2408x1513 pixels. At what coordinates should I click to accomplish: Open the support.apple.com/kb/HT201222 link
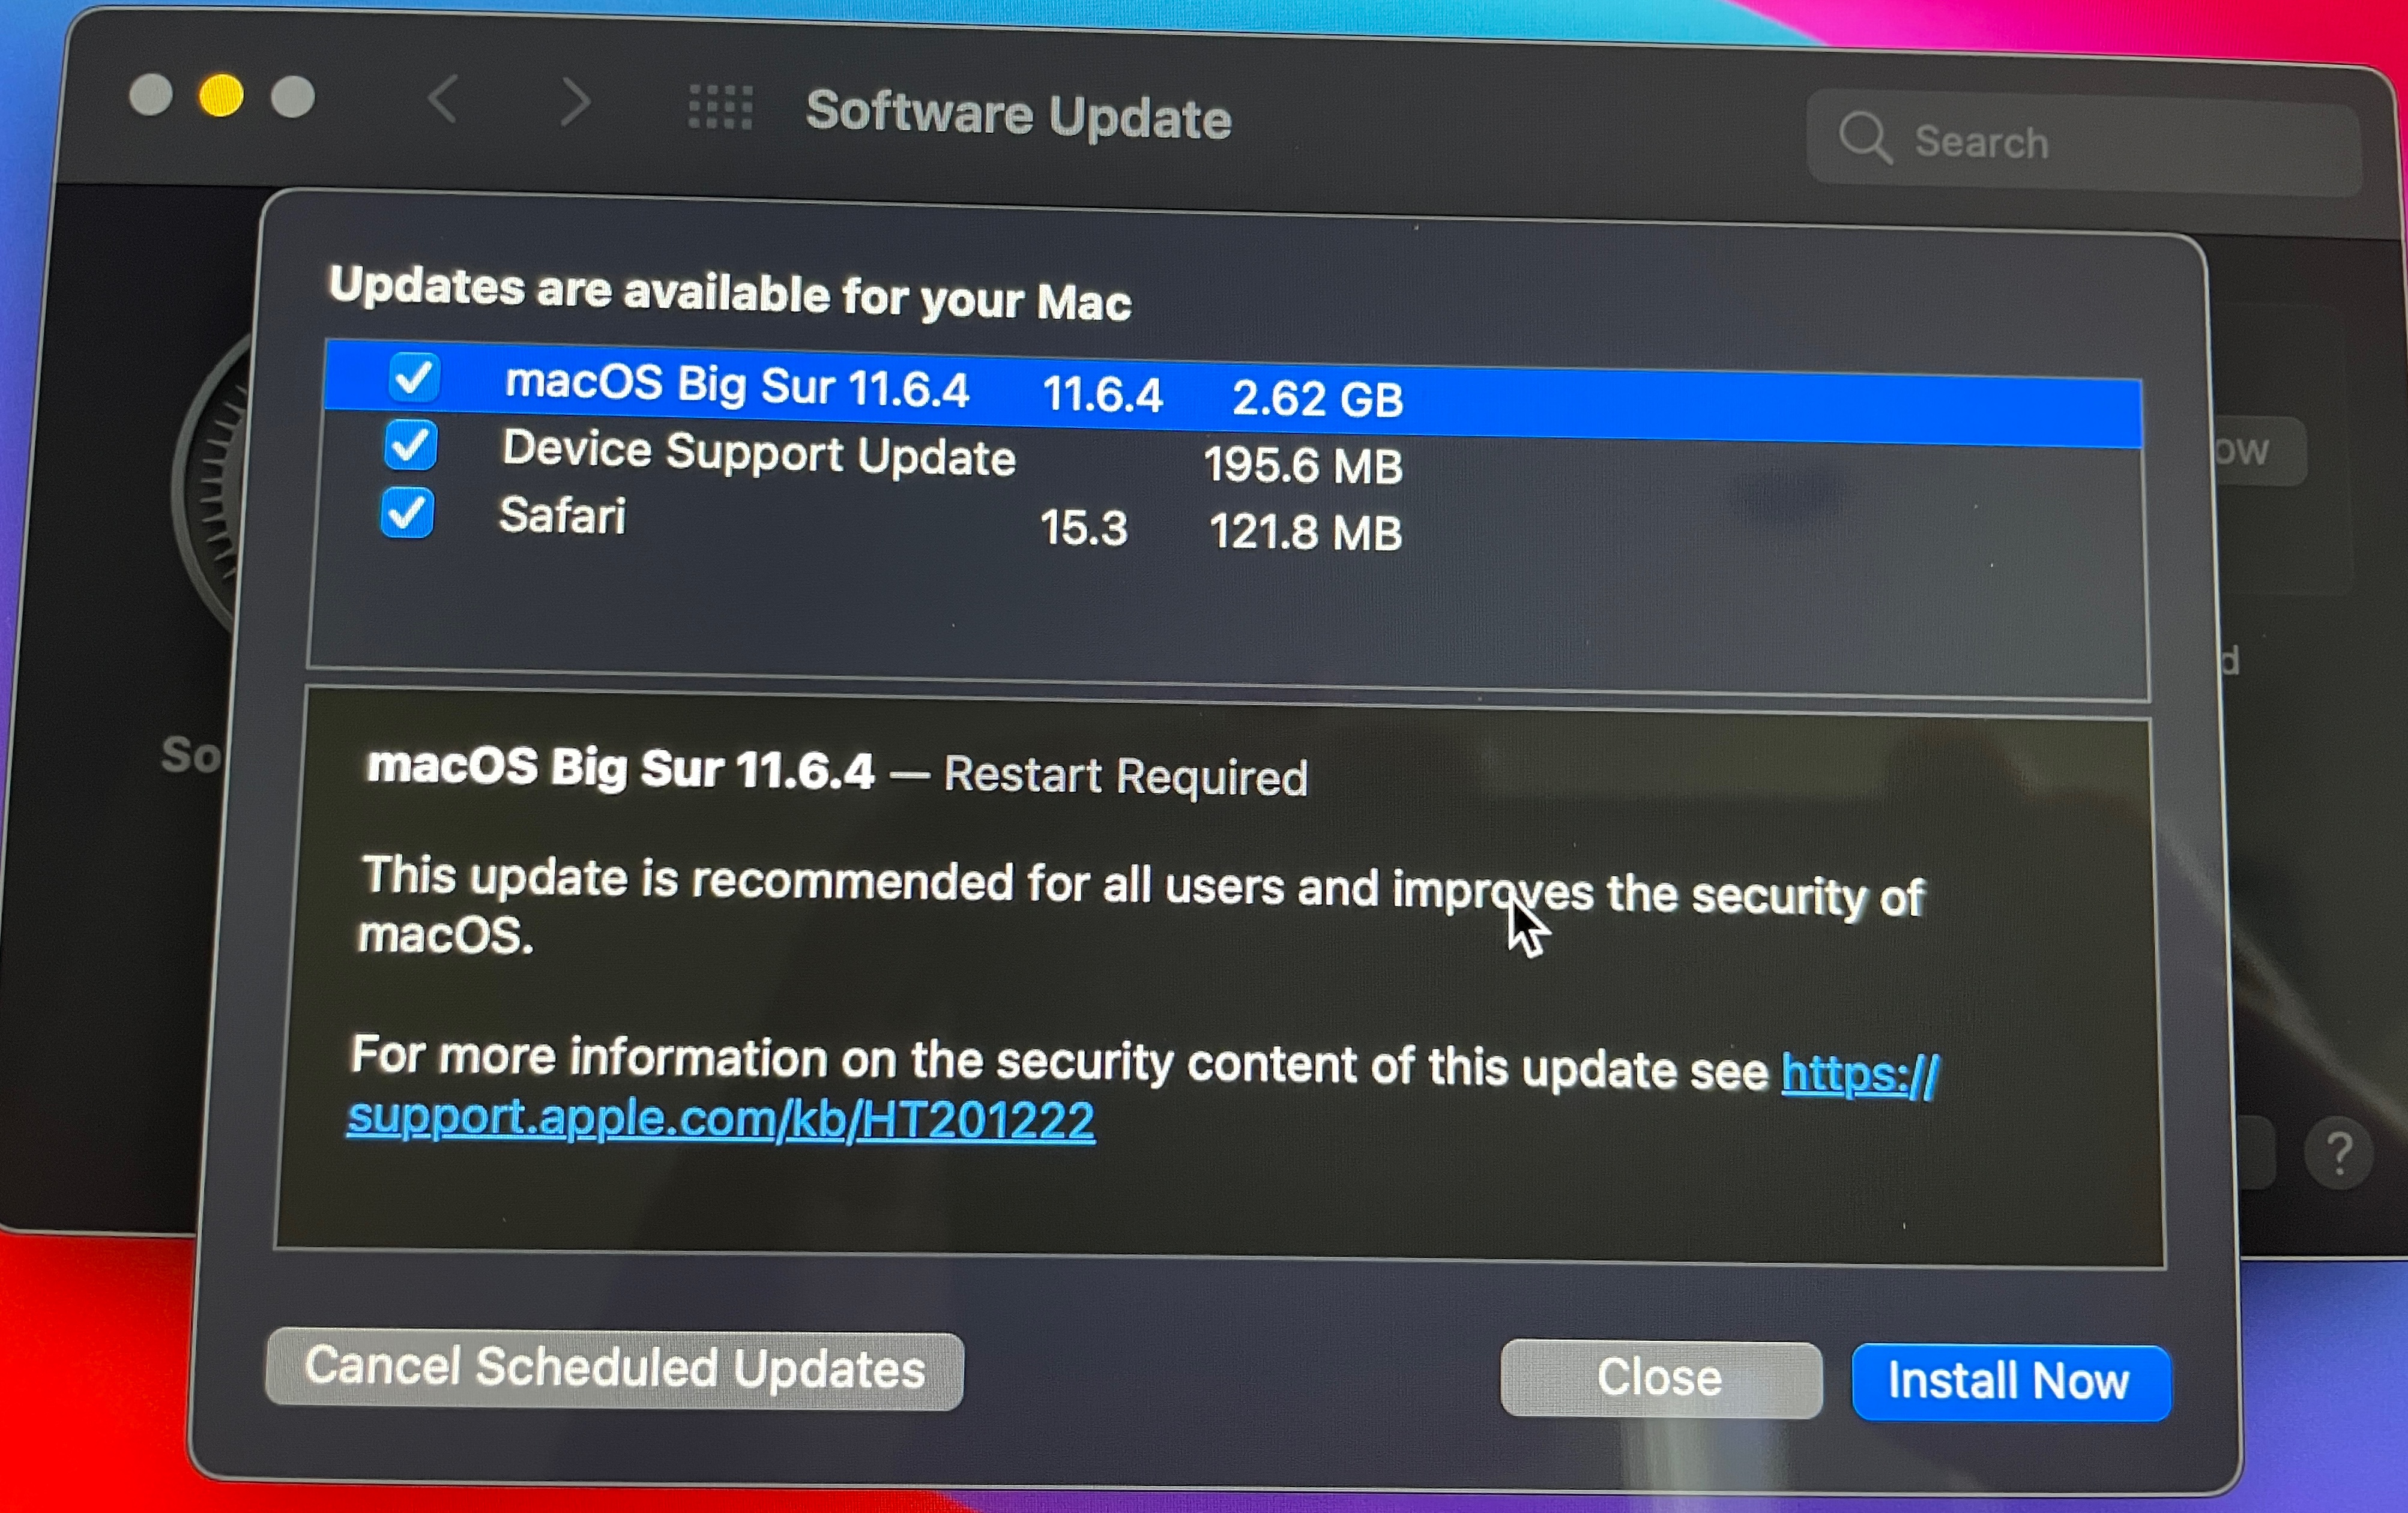coord(720,1119)
